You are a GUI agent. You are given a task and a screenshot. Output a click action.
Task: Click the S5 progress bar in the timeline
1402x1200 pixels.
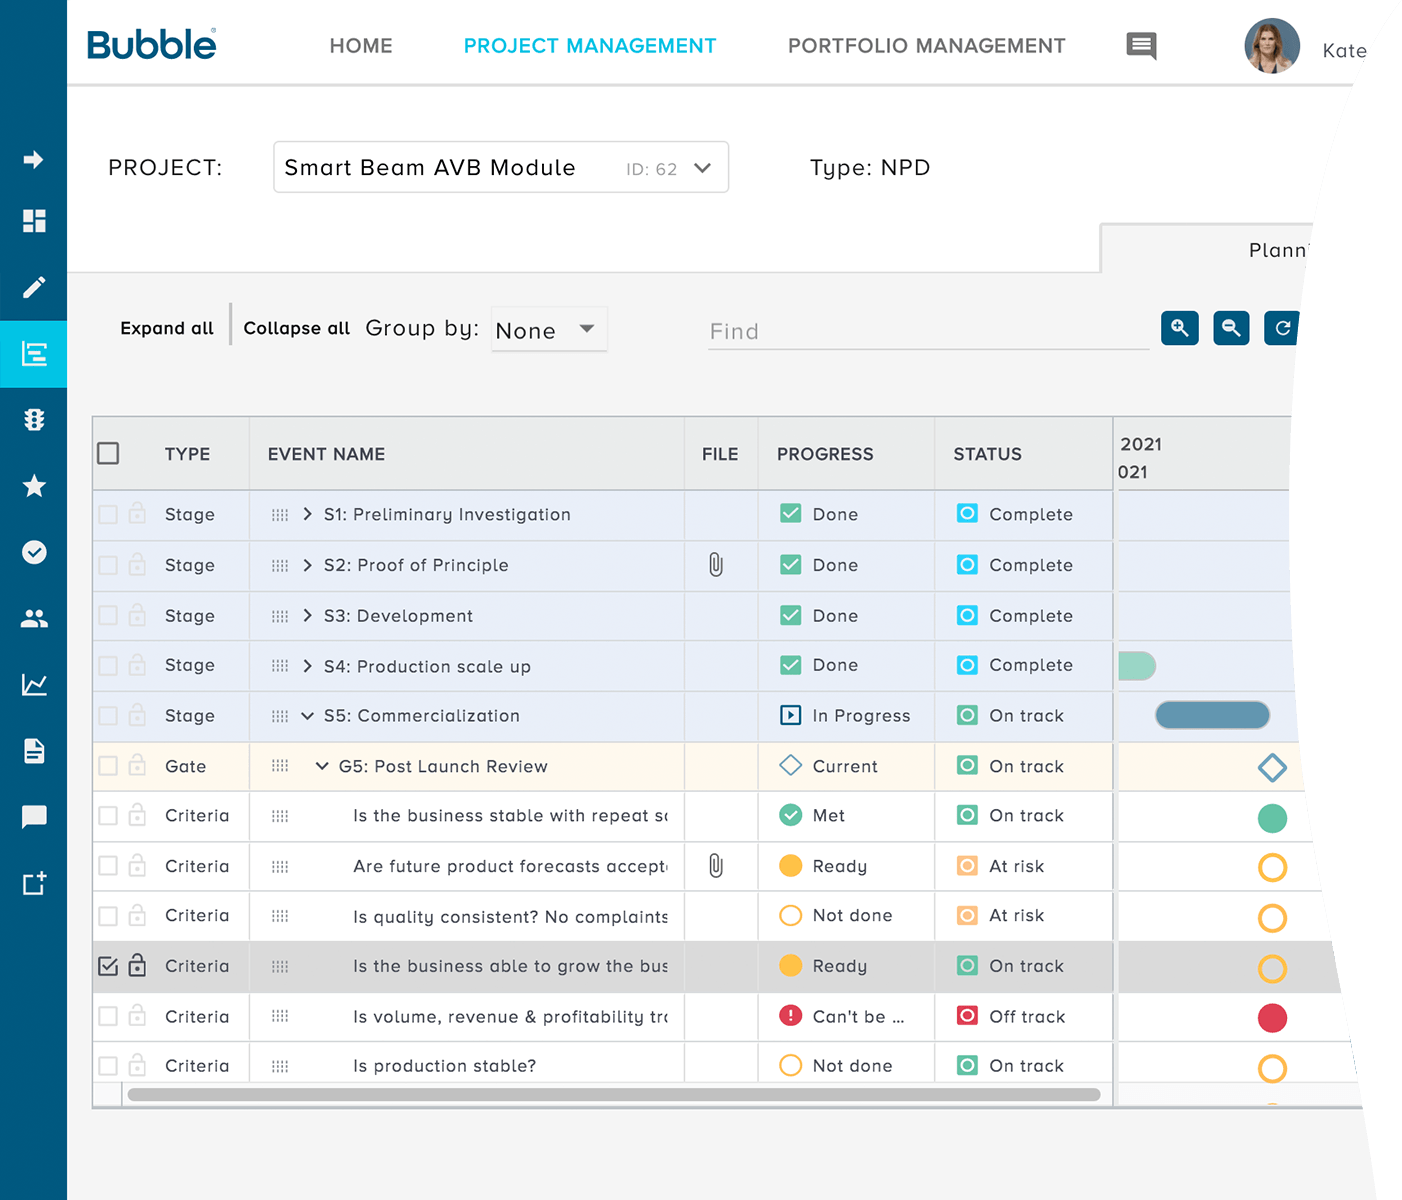pos(1211,715)
